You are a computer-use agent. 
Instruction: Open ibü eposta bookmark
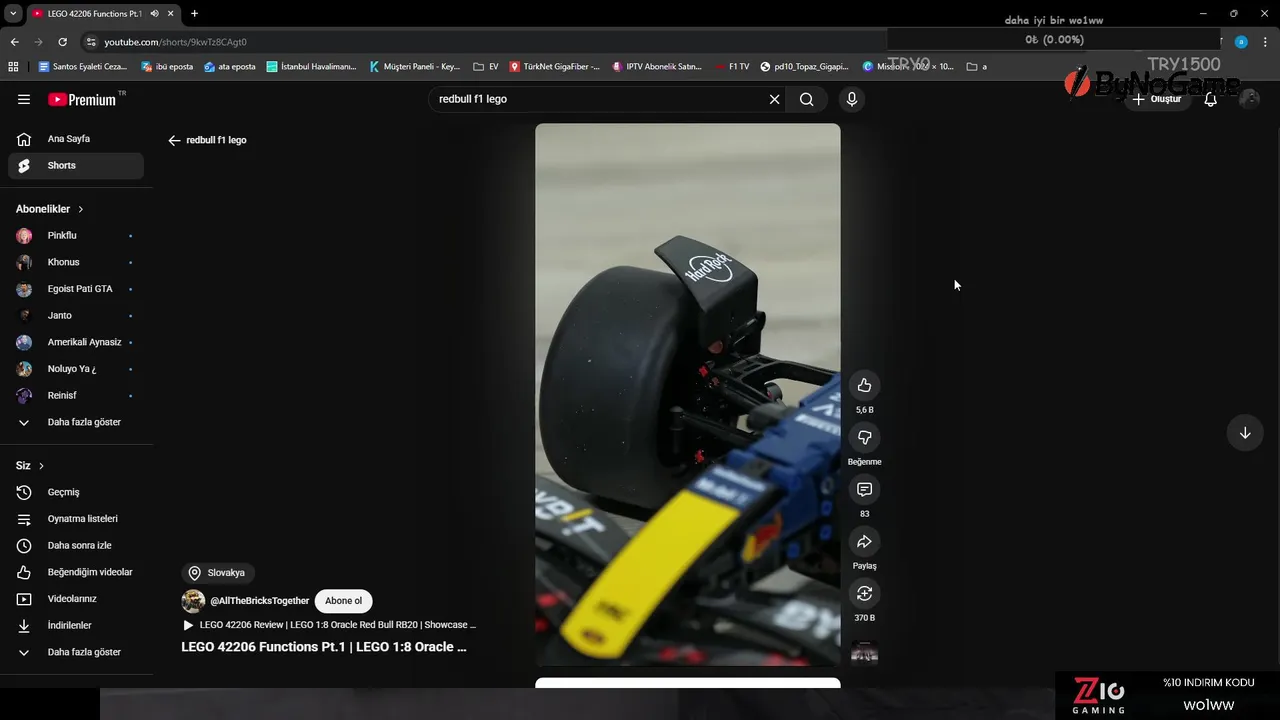(167, 67)
